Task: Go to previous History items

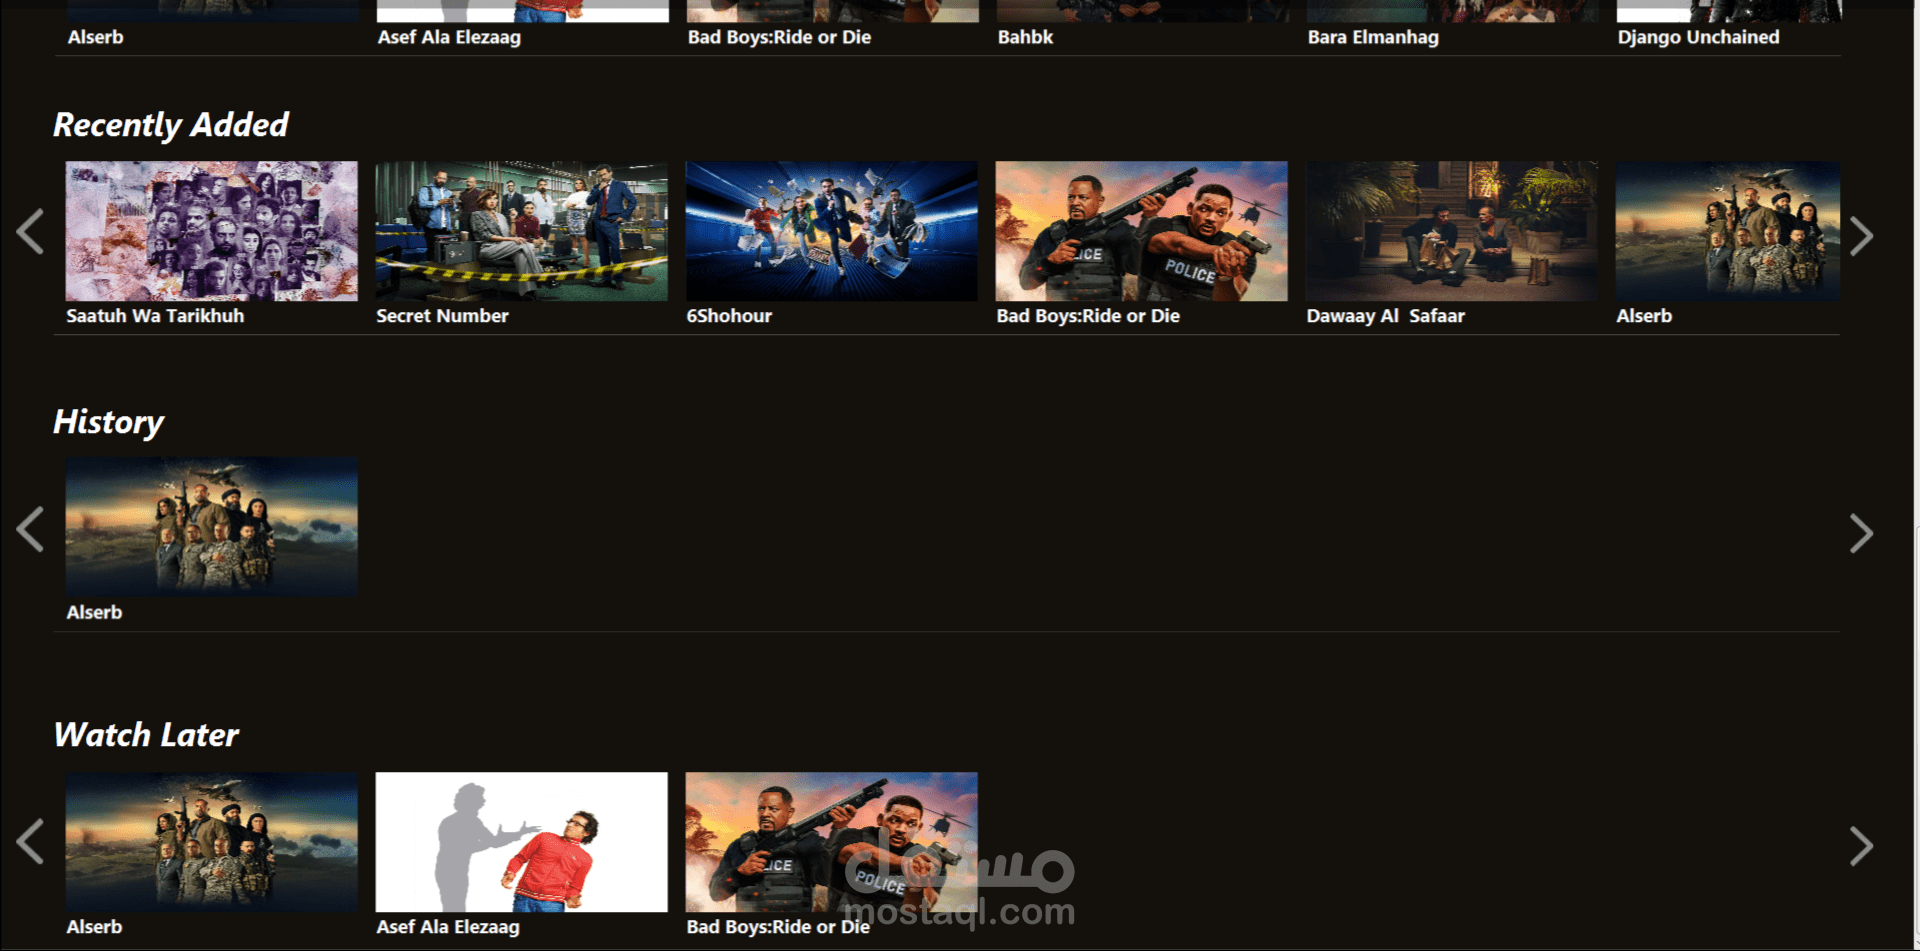Action: (x=30, y=529)
